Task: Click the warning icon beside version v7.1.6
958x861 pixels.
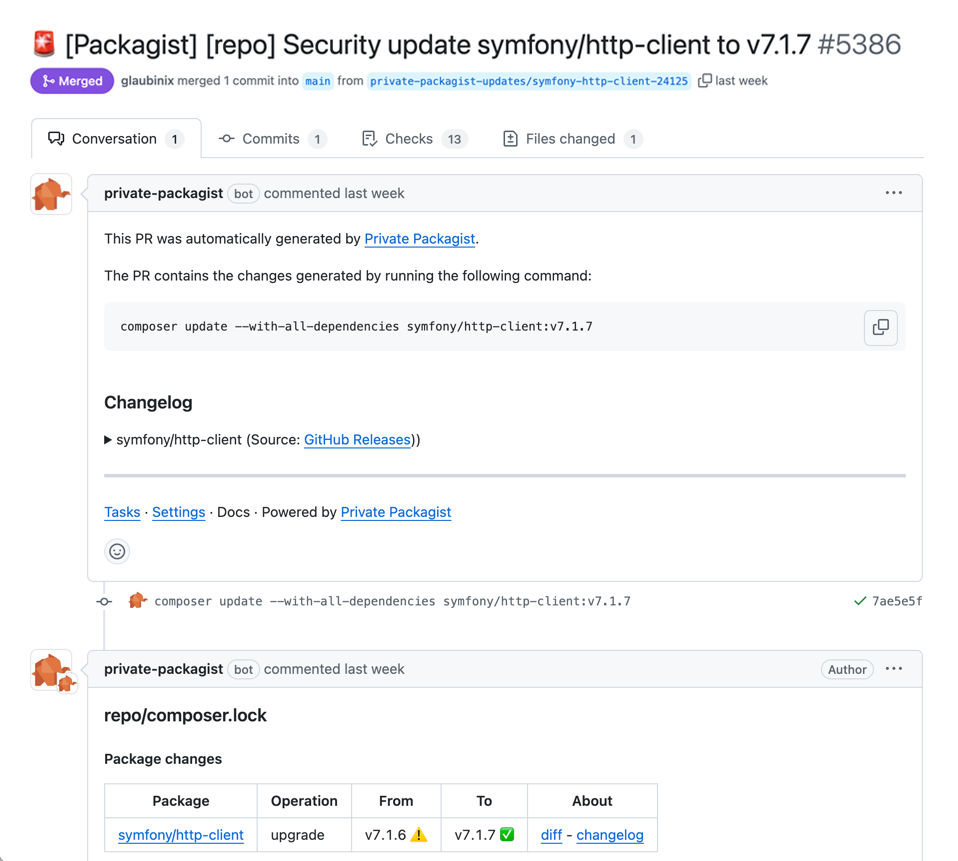Action: (419, 835)
